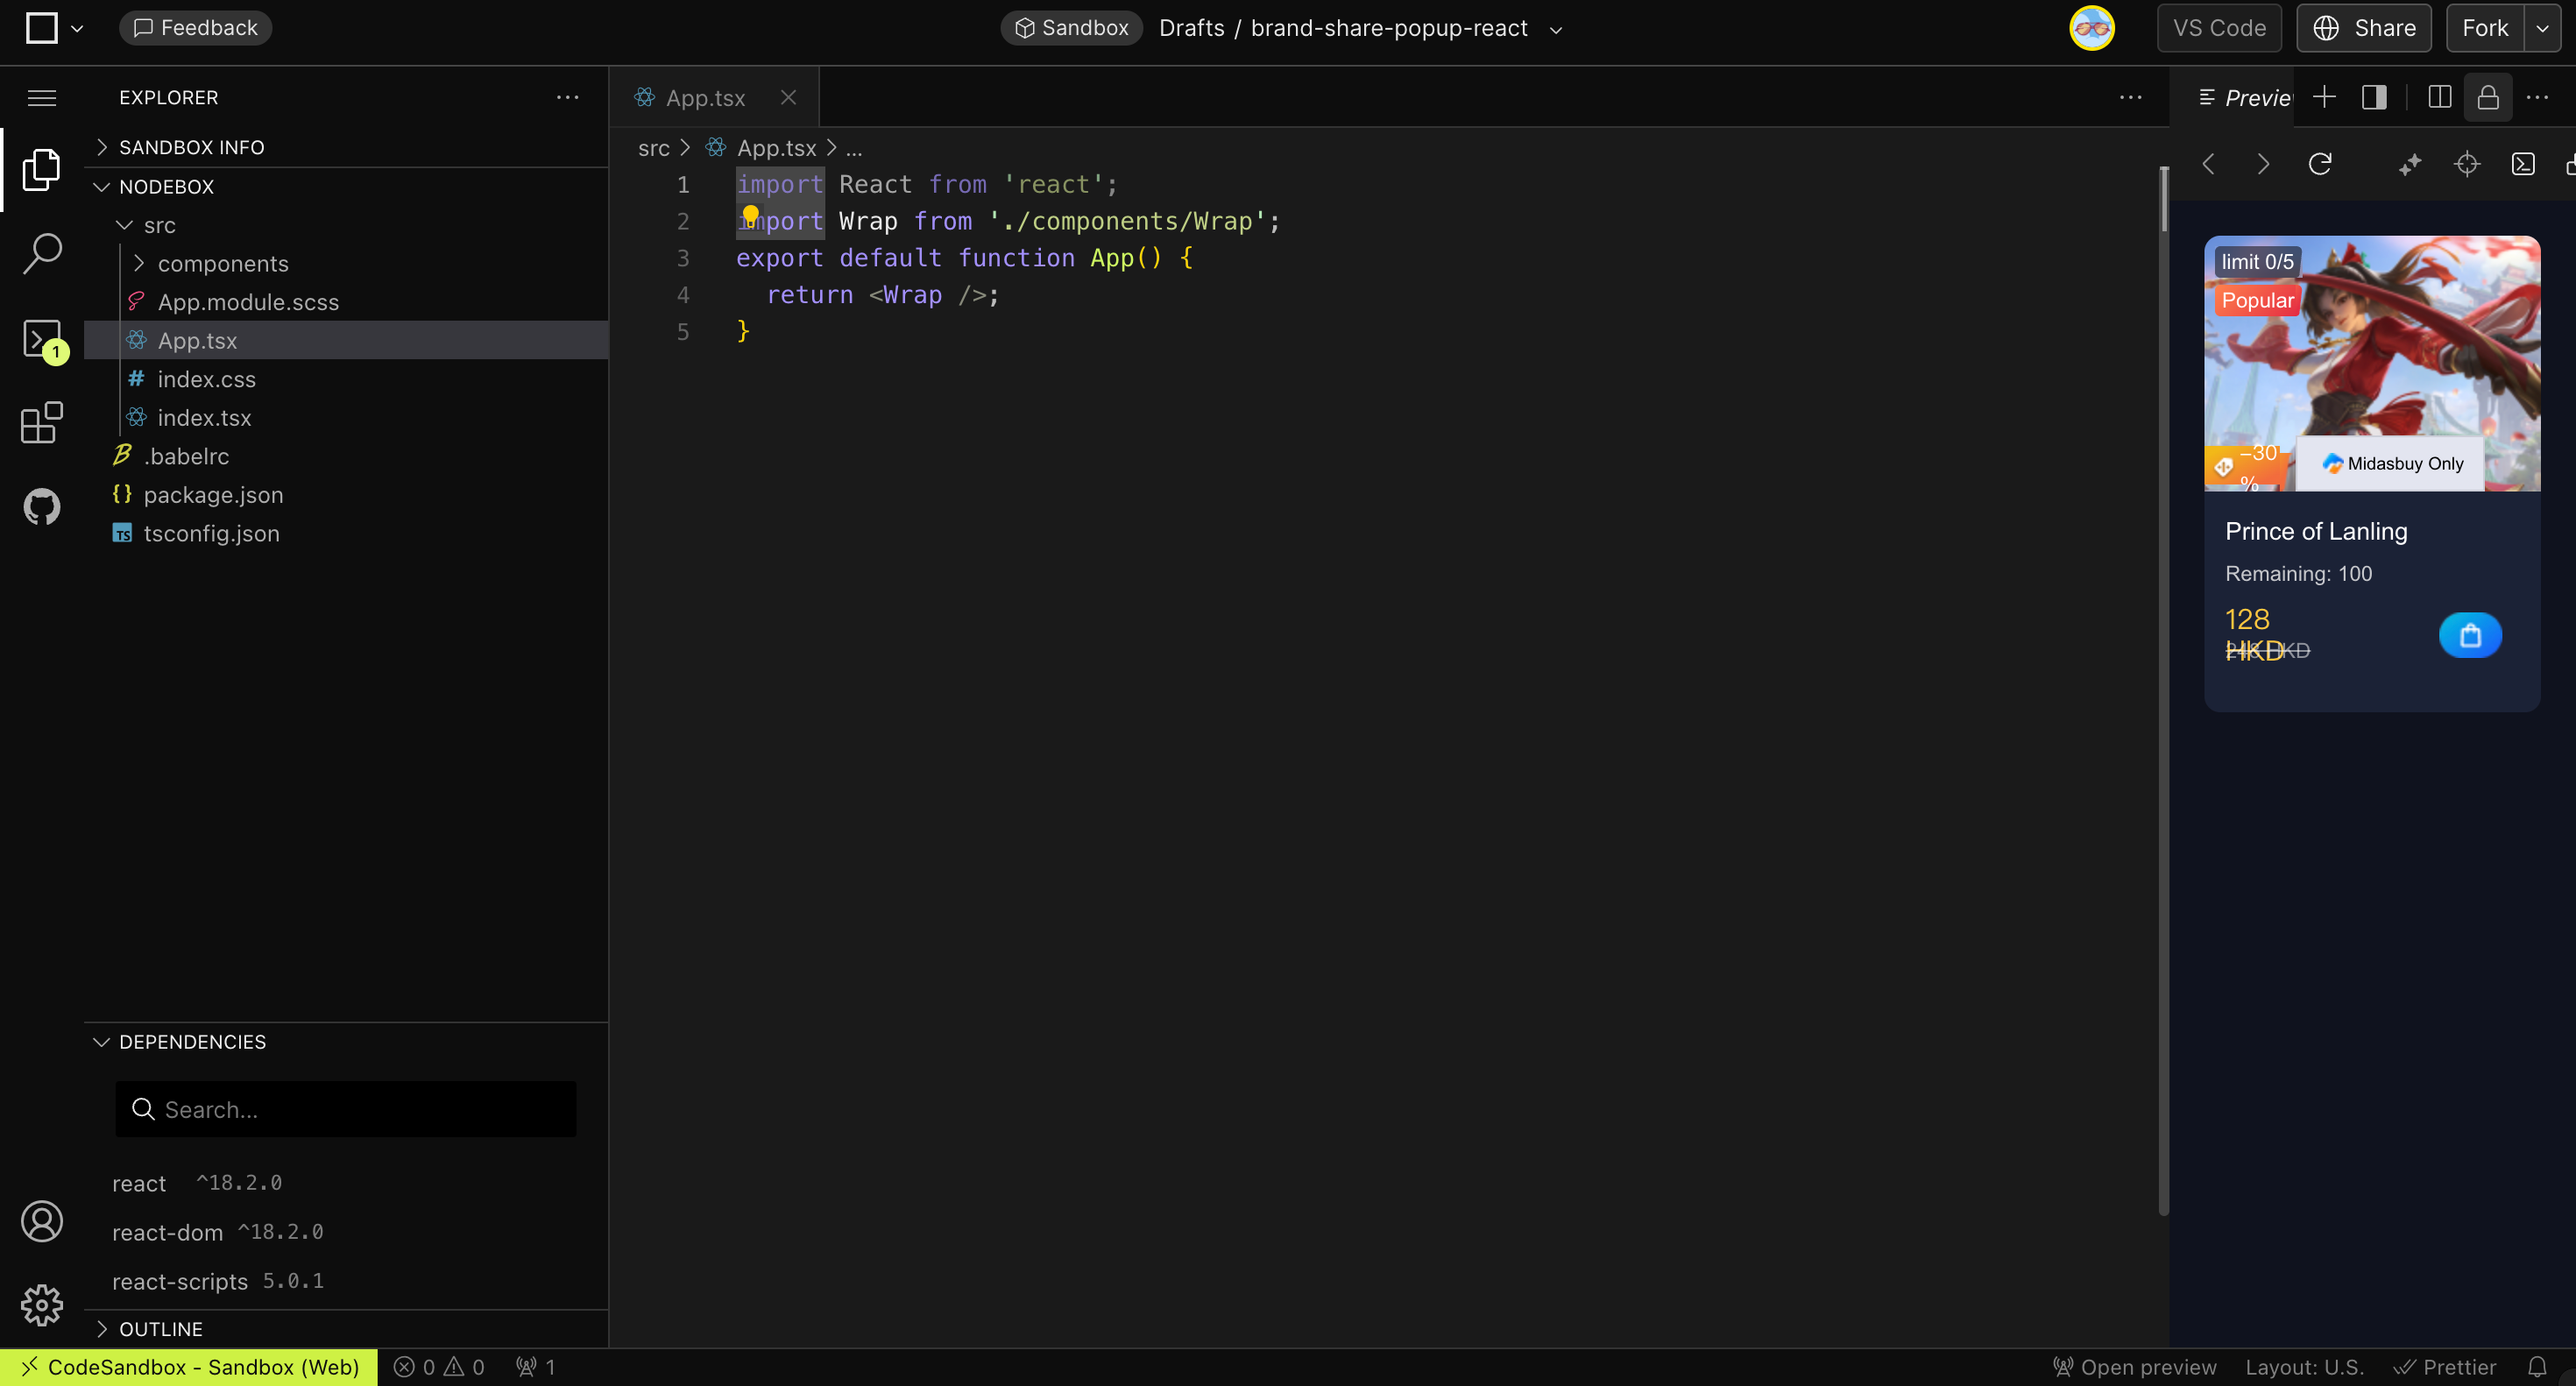This screenshot has width=2576, height=1386.
Task: Open the Accounts icon in sidebar
Action: pyautogui.click(x=42, y=1221)
